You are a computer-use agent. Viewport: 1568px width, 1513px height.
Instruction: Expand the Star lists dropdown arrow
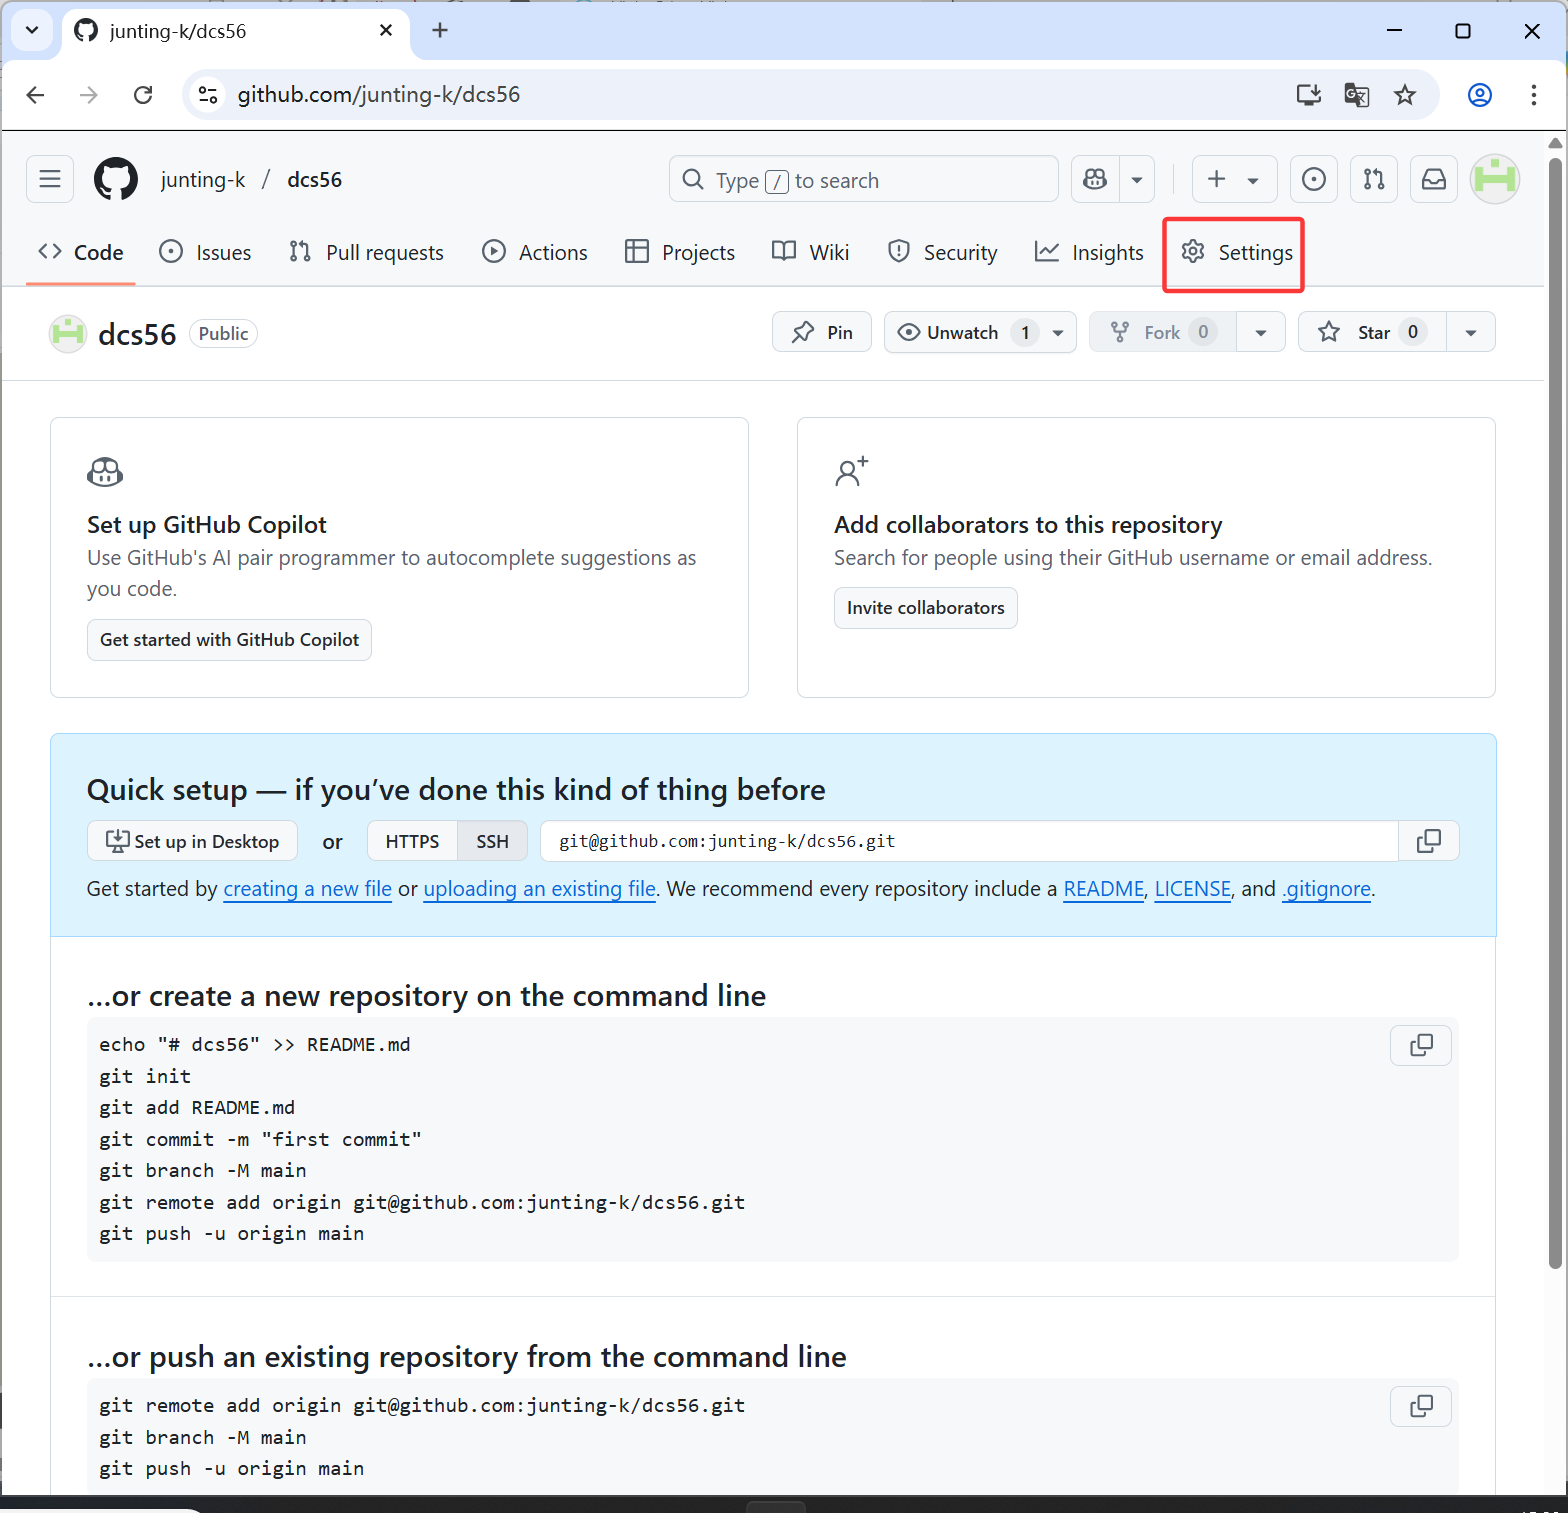pyautogui.click(x=1471, y=333)
